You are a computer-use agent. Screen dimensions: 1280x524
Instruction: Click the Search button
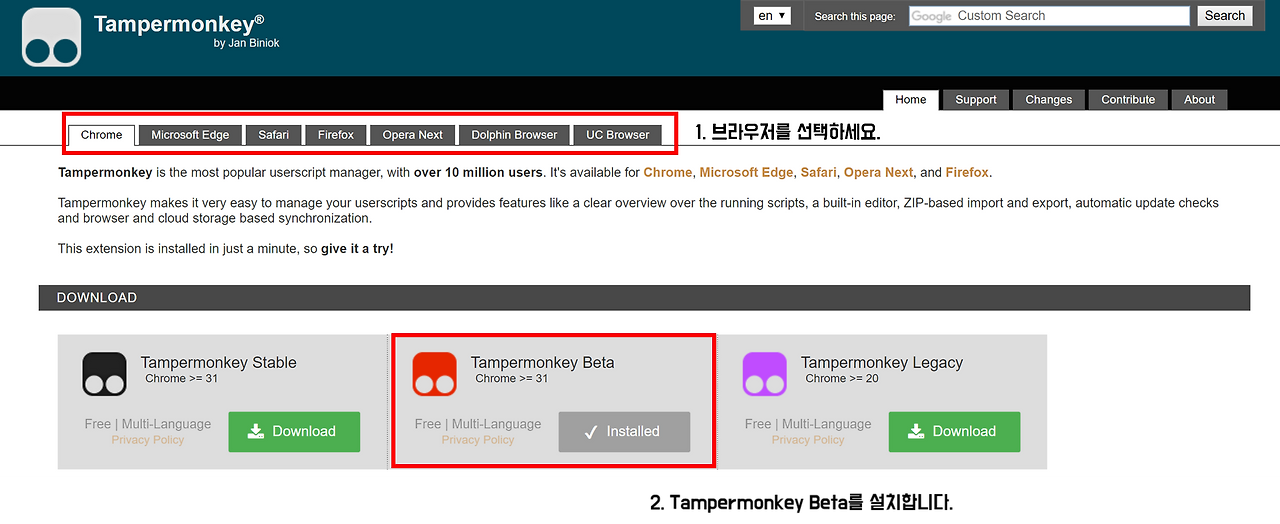coord(1224,16)
